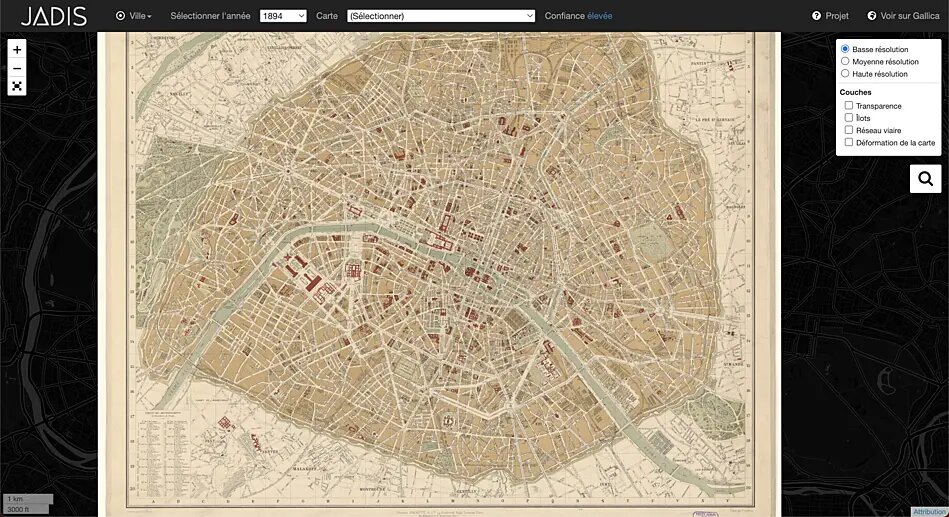The image size is (949, 517).
Task: Zoom out with the minus button
Action: pyautogui.click(x=17, y=68)
